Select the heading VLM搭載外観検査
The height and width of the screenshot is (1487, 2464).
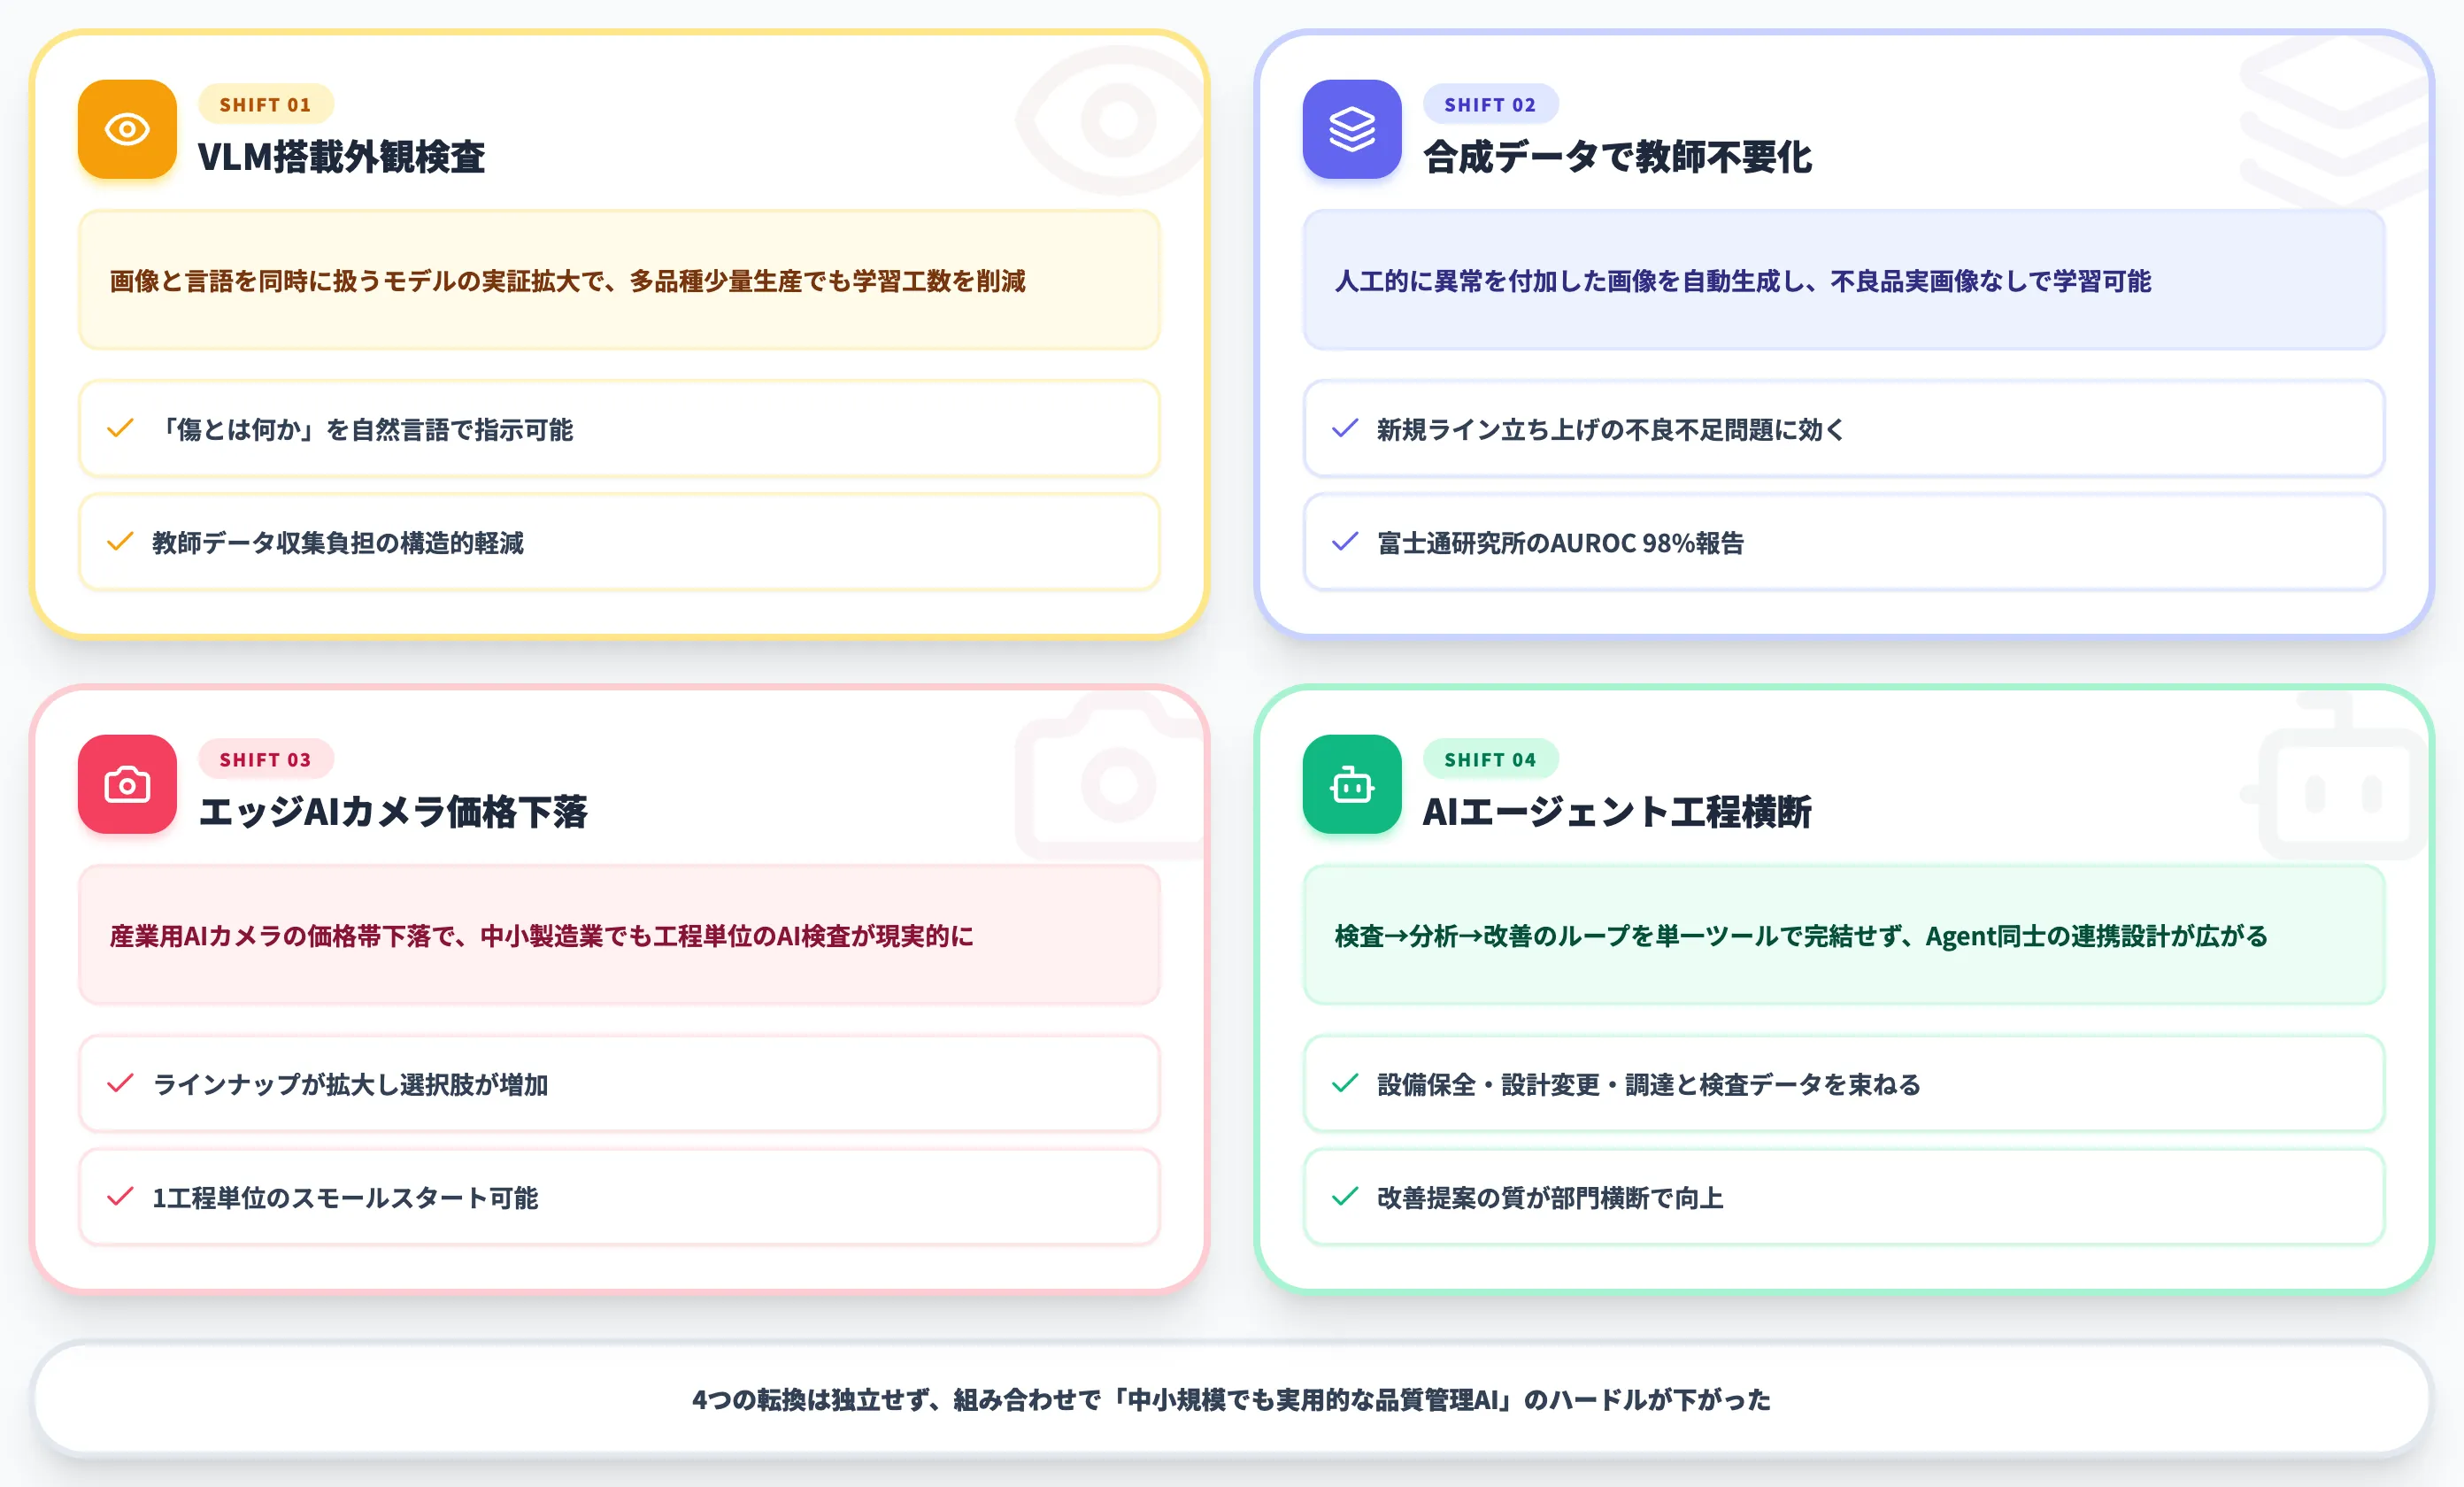pyautogui.click(x=341, y=157)
